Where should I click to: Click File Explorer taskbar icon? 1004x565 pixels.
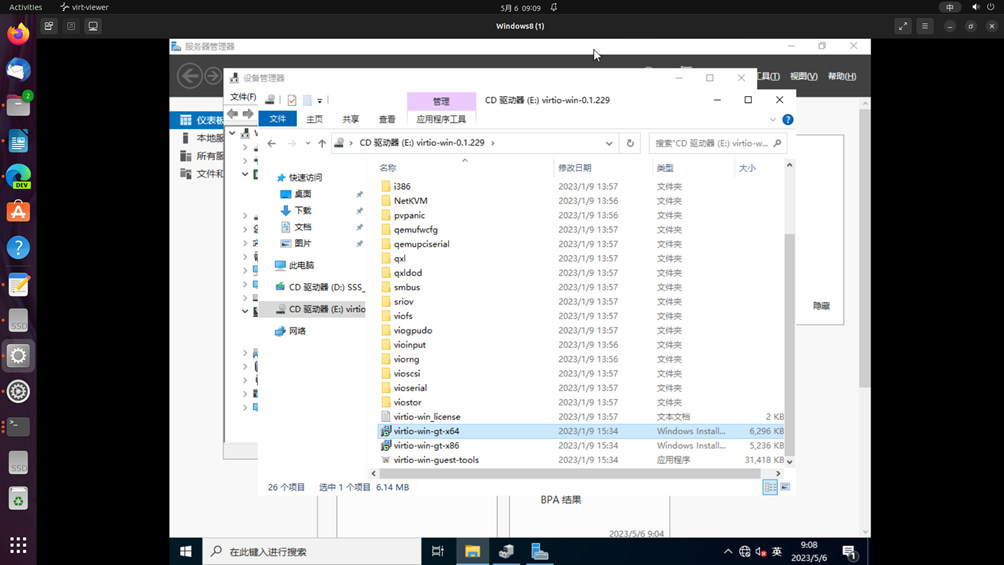[473, 552]
